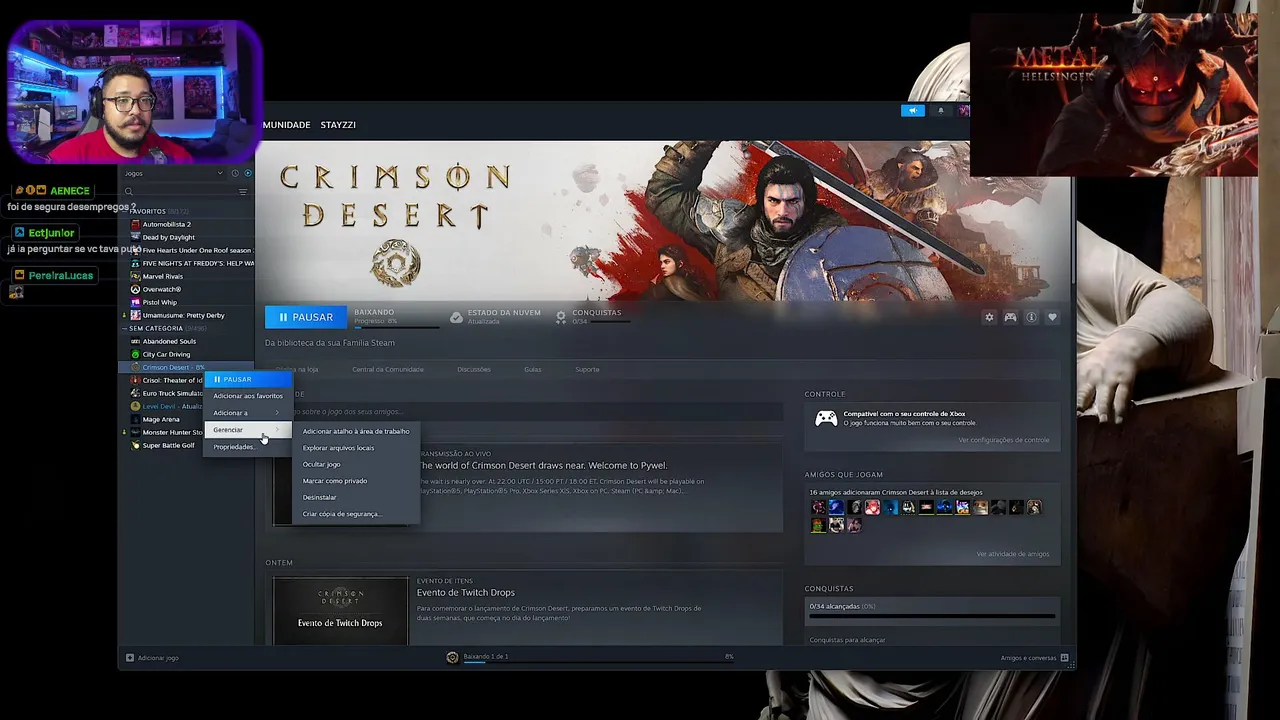The height and width of the screenshot is (720, 1280).
Task: Open the sidebar filter options icon
Action: click(x=242, y=191)
